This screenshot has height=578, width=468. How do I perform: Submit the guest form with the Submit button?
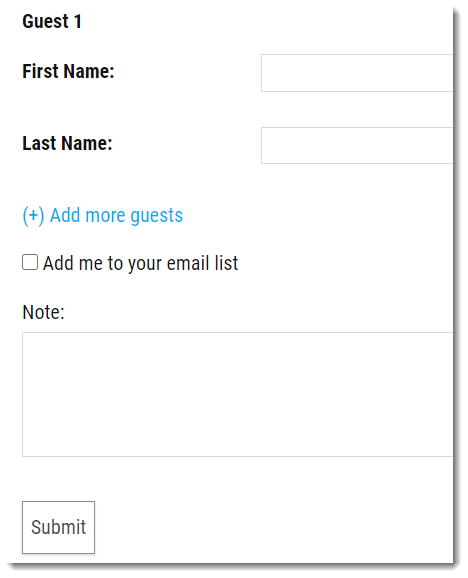click(58, 527)
